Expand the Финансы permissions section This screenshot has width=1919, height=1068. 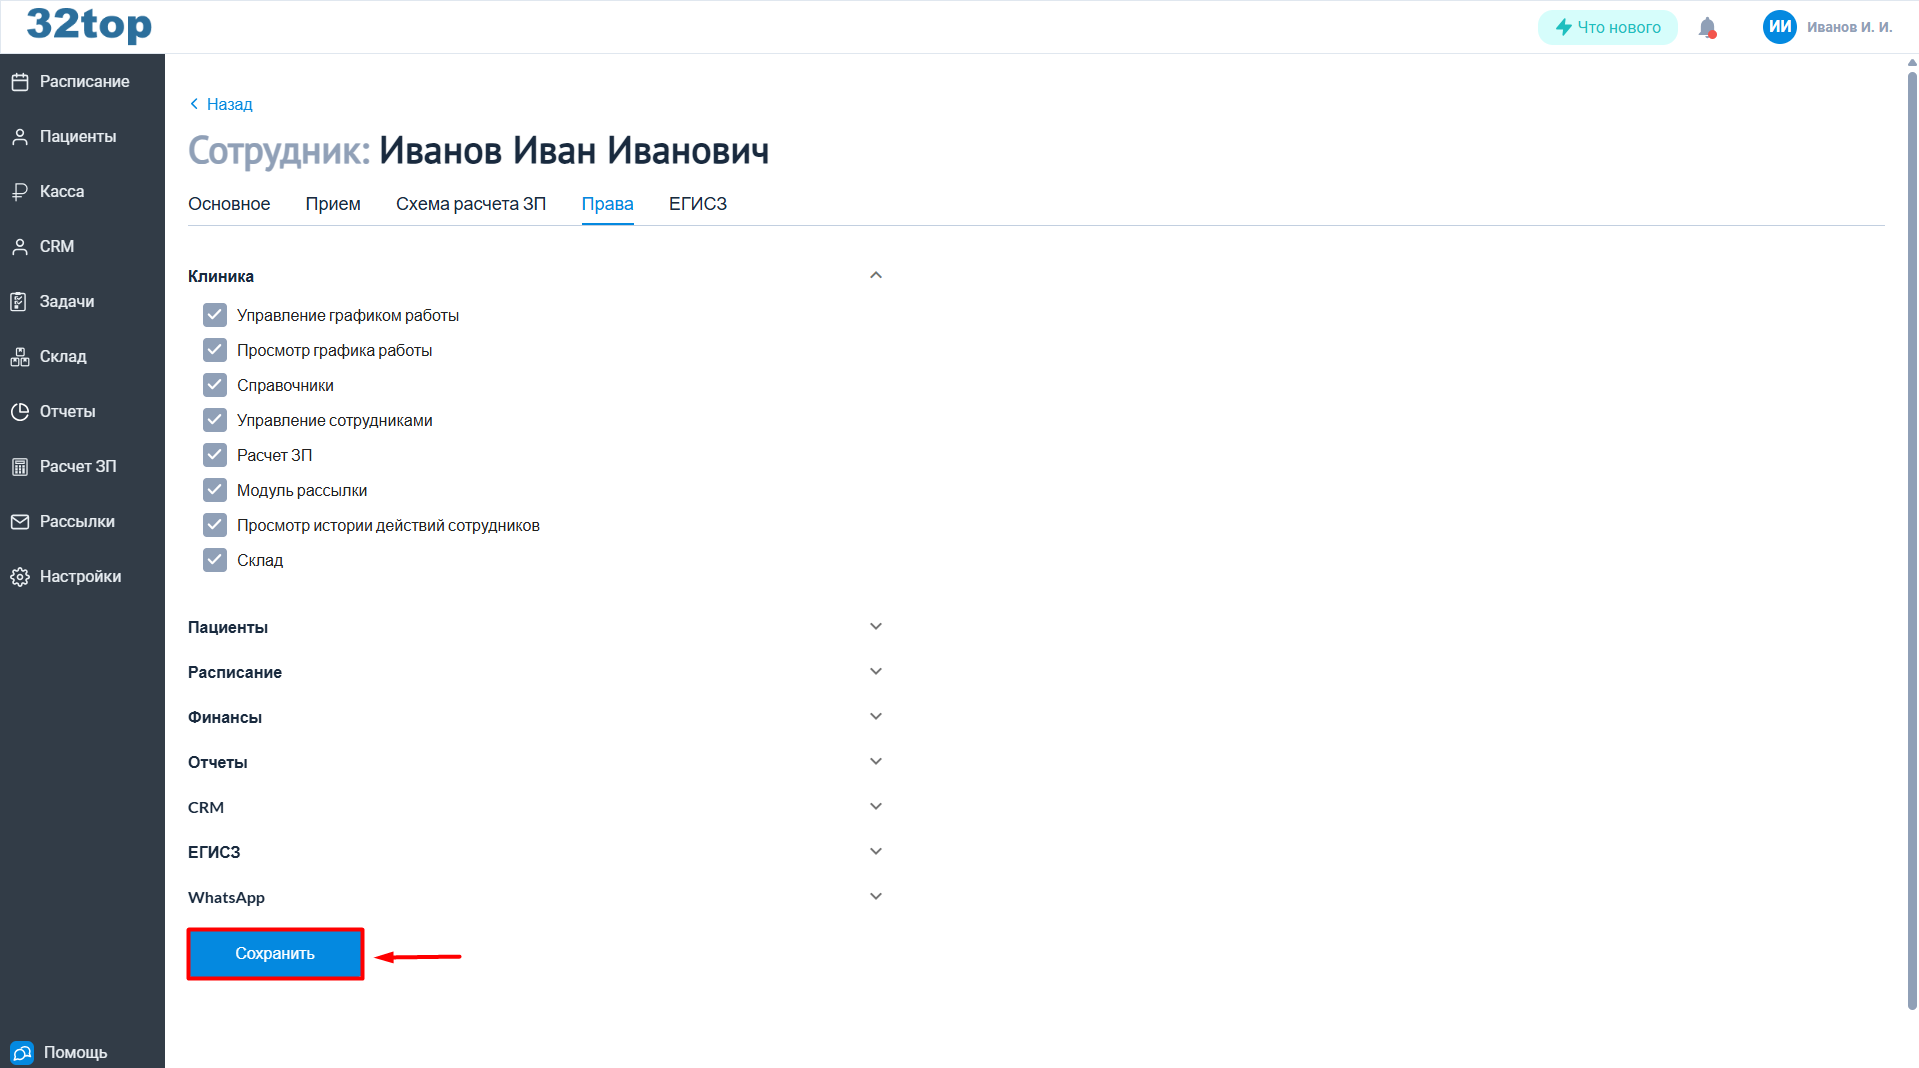876,717
